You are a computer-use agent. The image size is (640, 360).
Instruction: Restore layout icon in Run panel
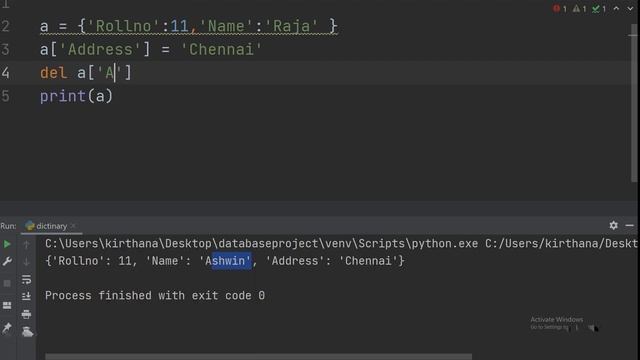(x=7, y=305)
